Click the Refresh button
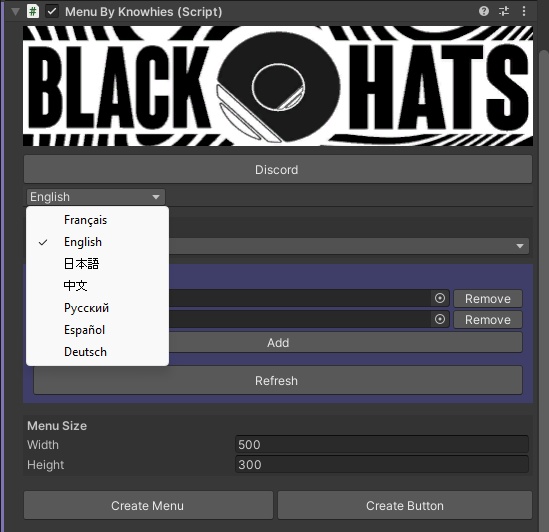The height and width of the screenshot is (532, 549). coord(278,380)
